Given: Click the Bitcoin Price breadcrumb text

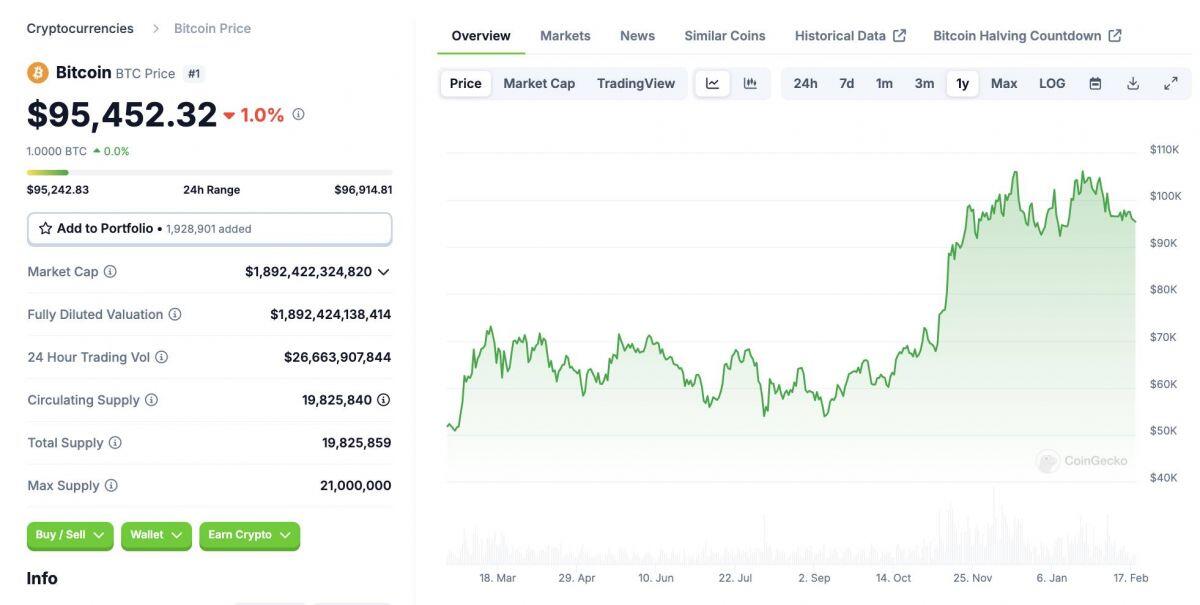Looking at the screenshot, I should 212,28.
